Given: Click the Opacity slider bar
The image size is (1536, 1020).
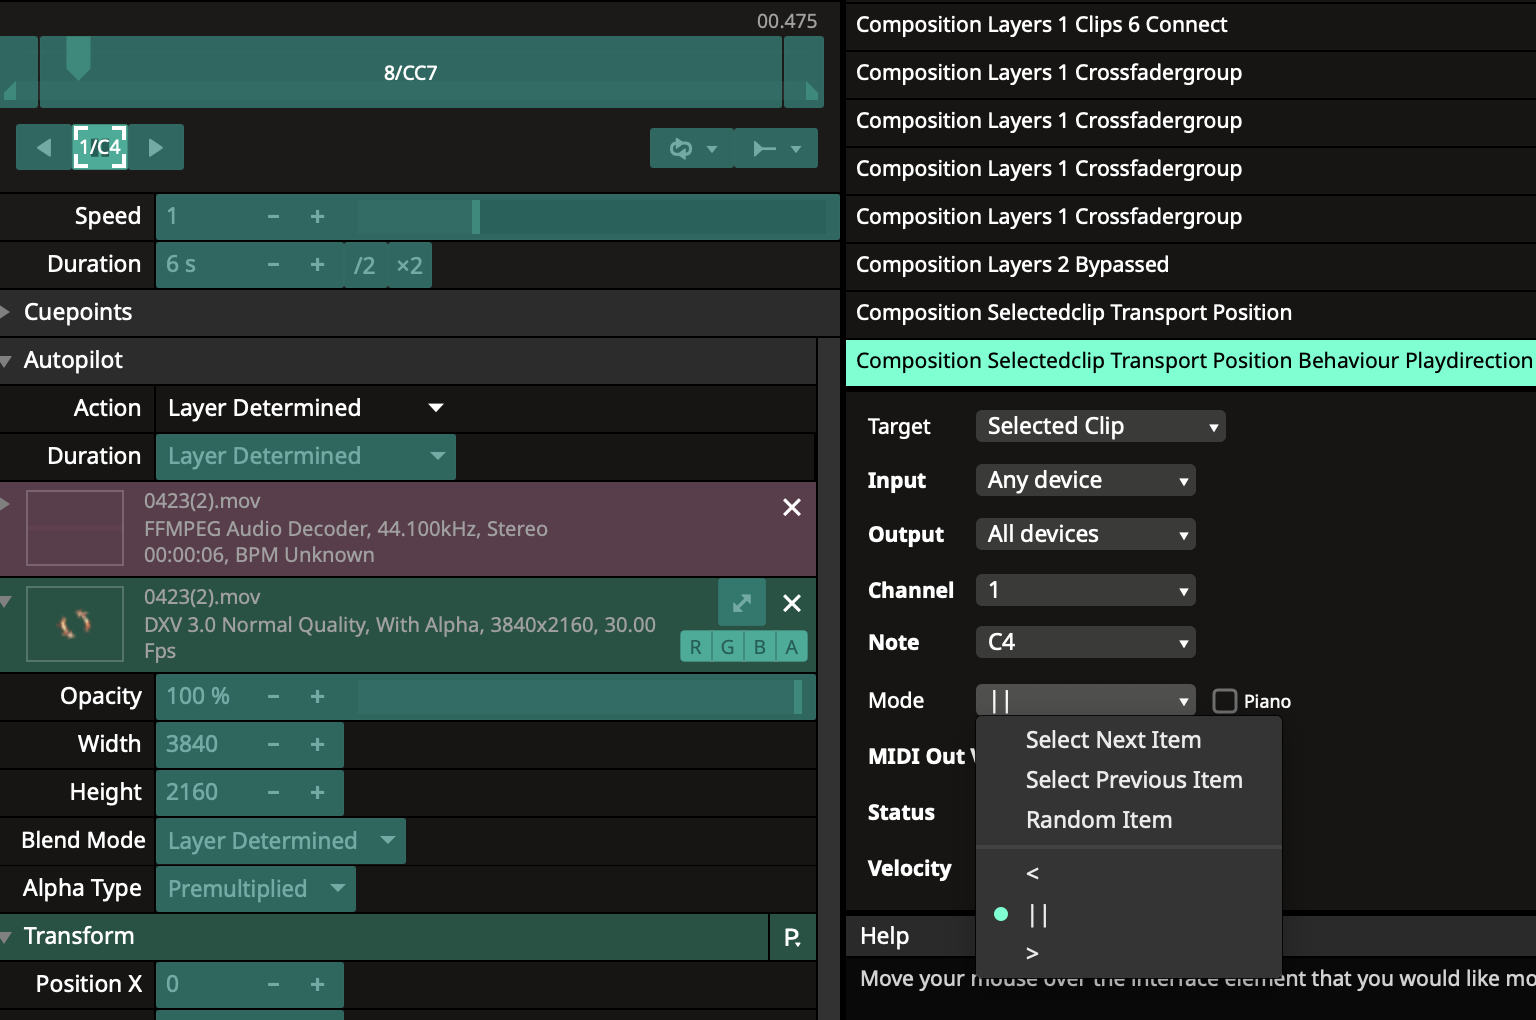Looking at the screenshot, I should tap(580, 696).
